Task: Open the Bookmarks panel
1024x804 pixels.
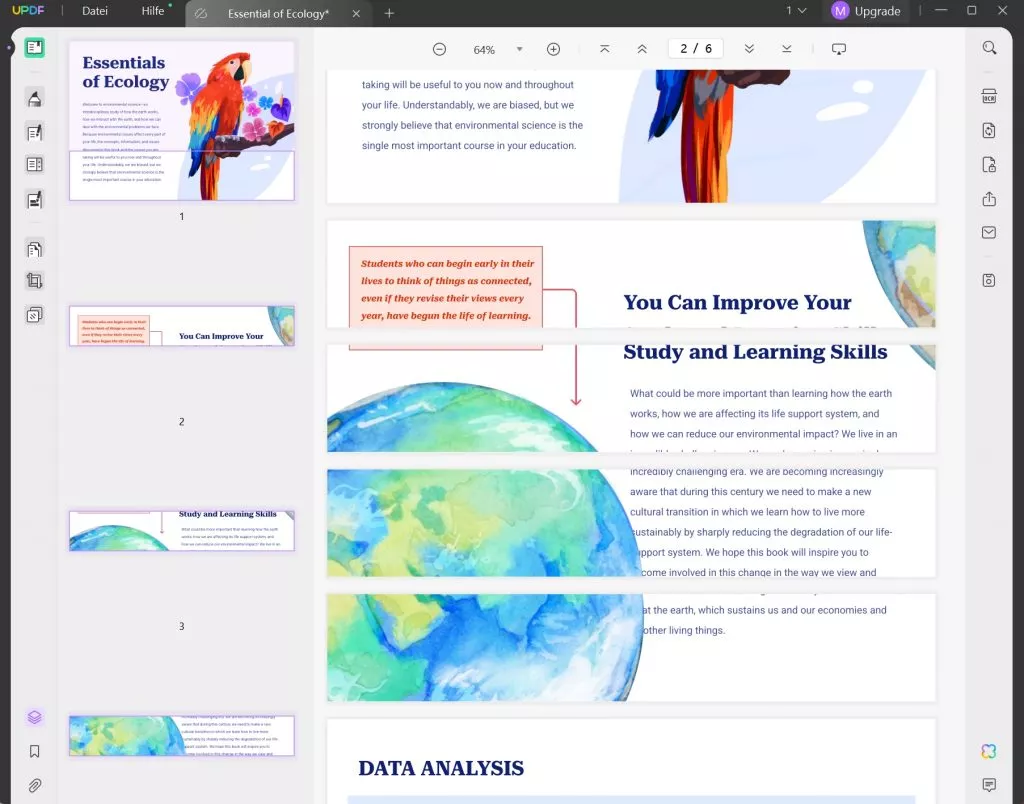Action: click(35, 751)
